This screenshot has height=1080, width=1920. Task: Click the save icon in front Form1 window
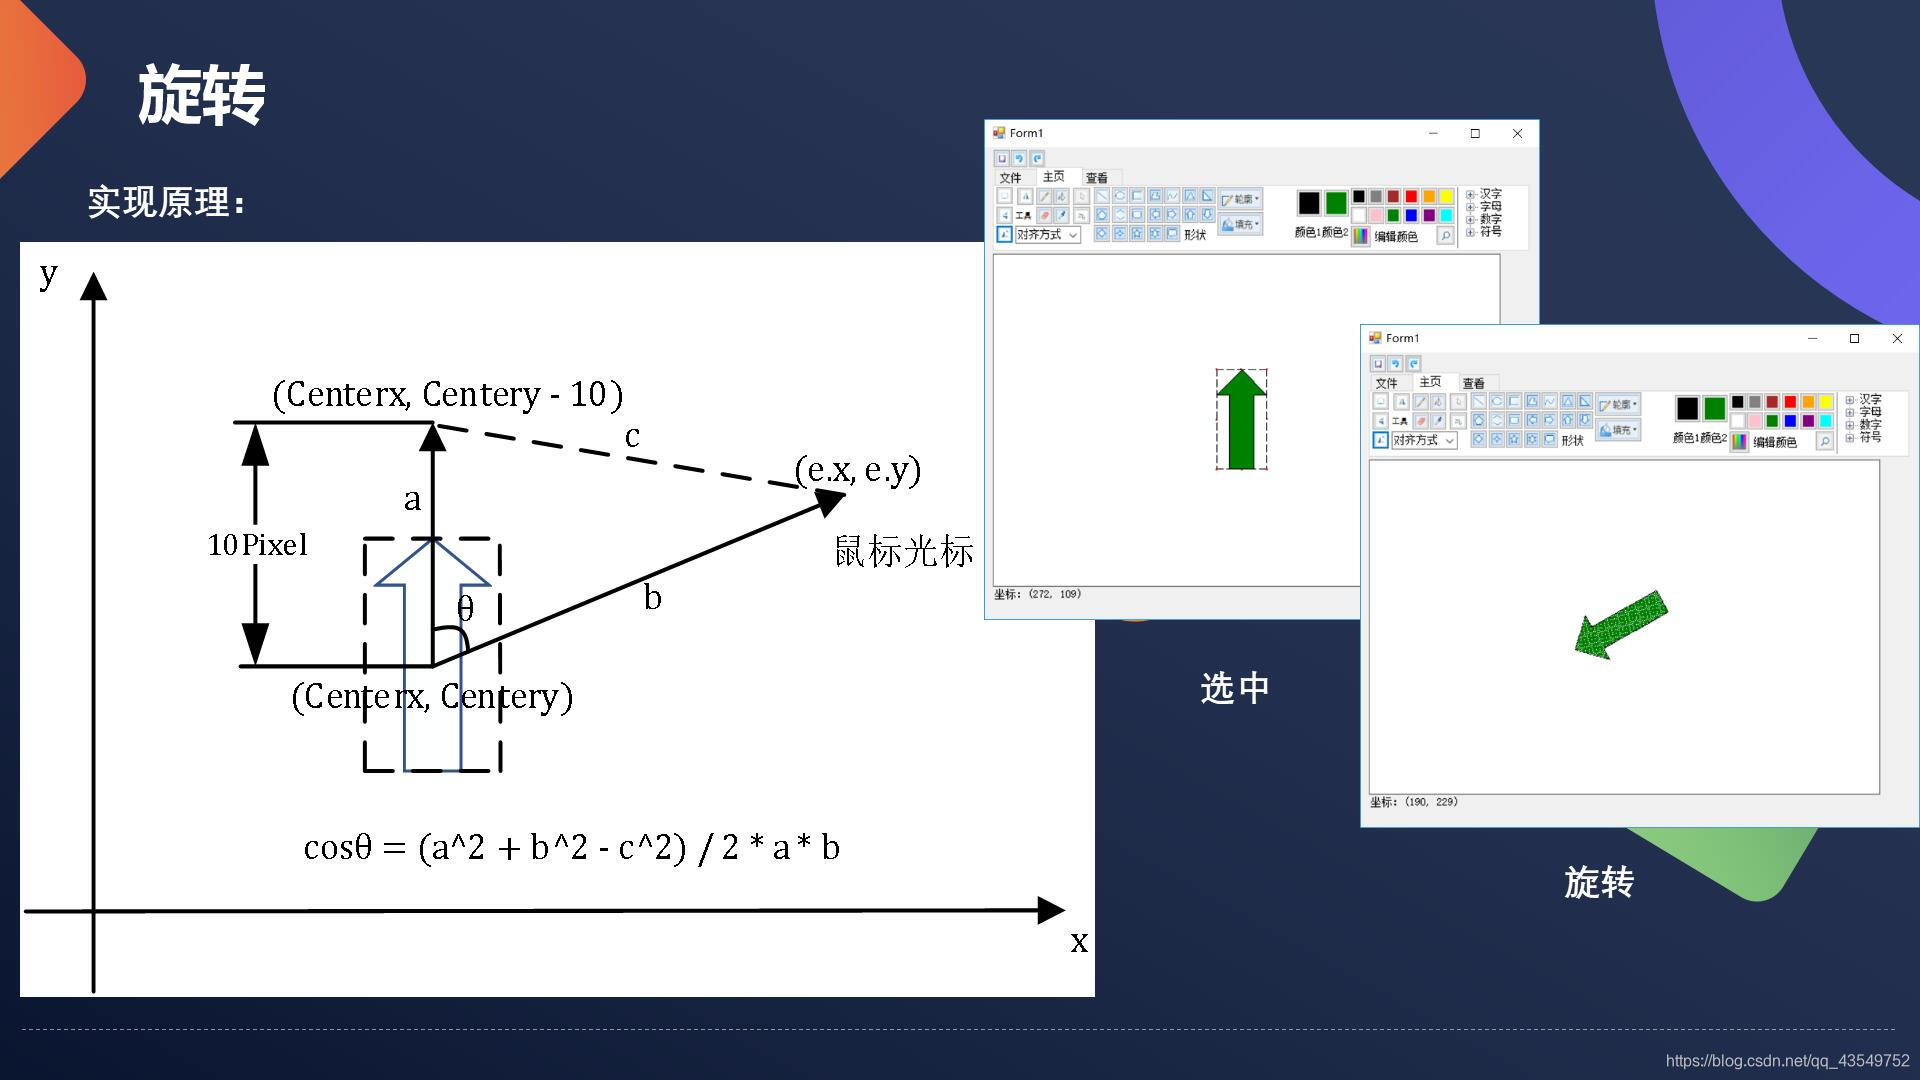[x=1378, y=363]
